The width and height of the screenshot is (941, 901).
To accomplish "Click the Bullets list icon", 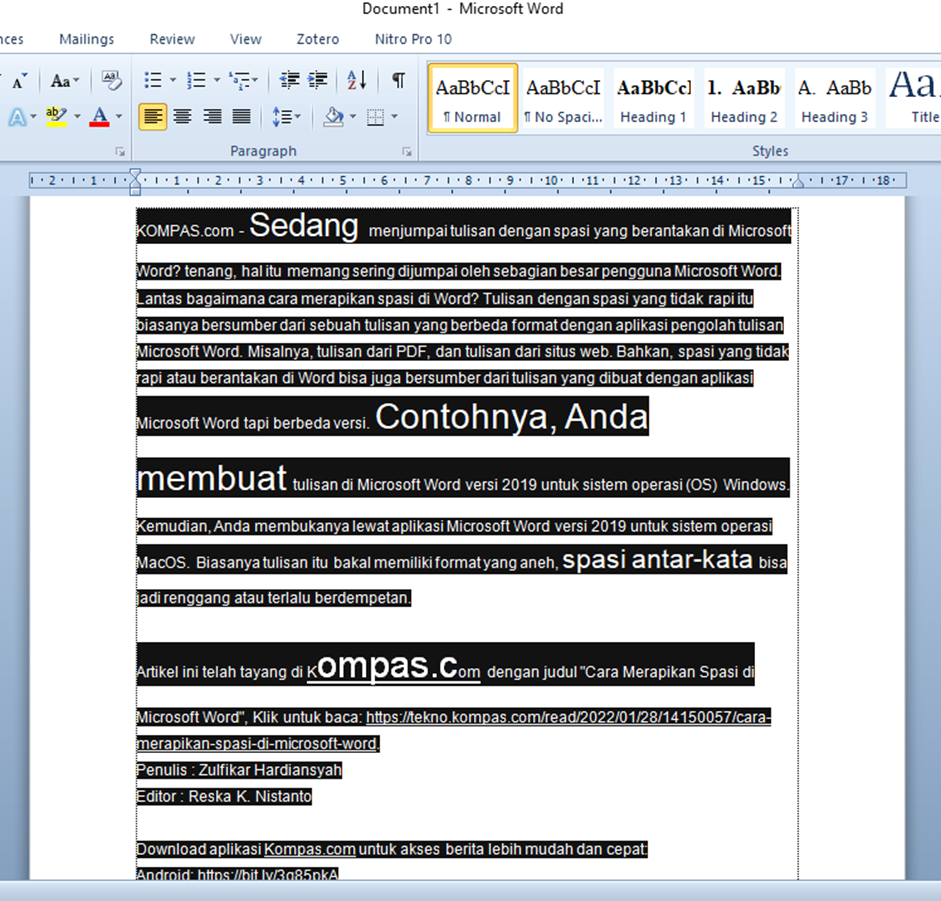I will coord(153,80).
